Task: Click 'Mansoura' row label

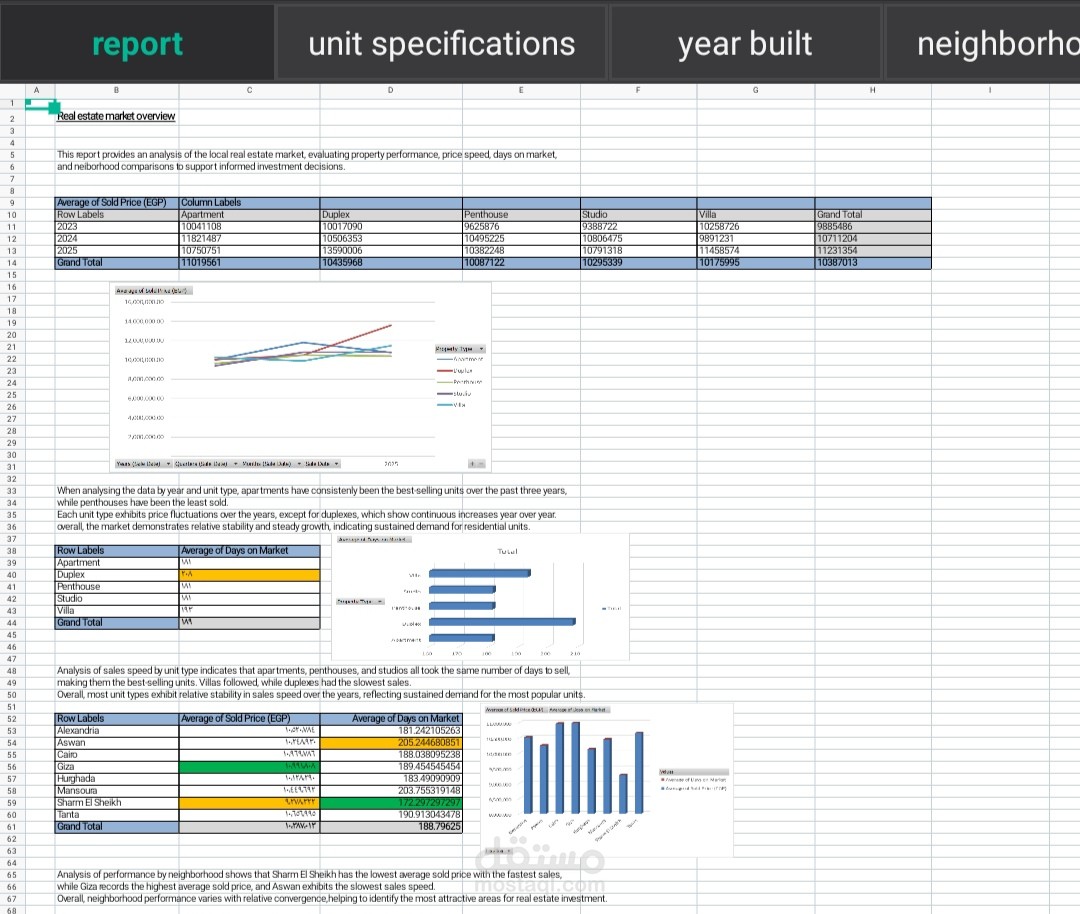Action: tap(117, 791)
